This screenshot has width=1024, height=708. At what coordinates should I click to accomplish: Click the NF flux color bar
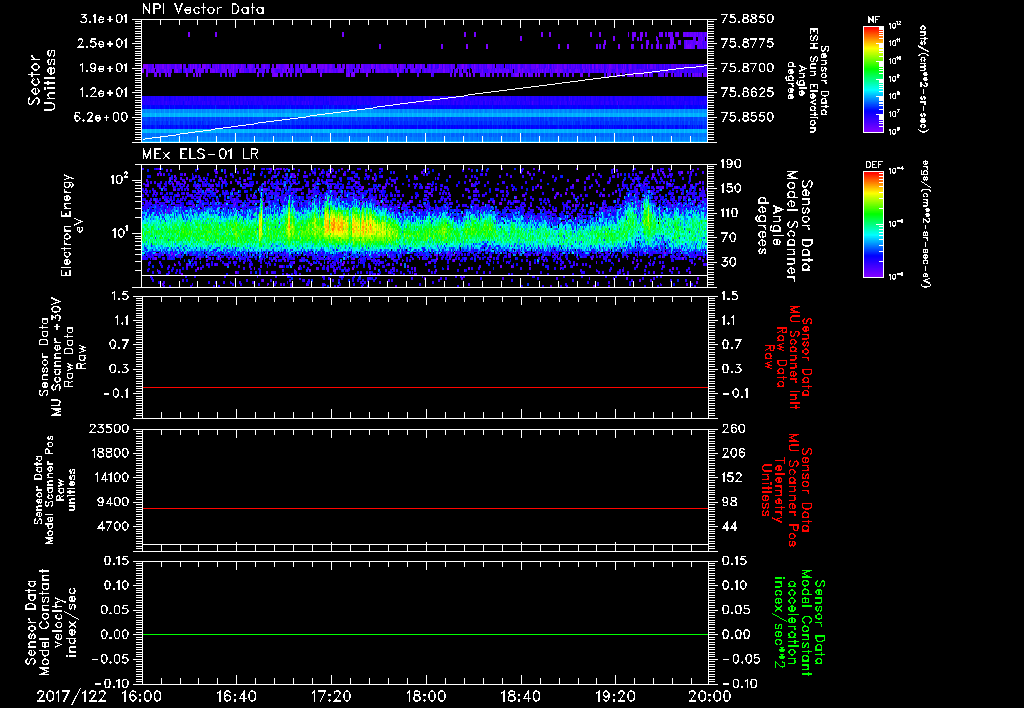coord(873,78)
